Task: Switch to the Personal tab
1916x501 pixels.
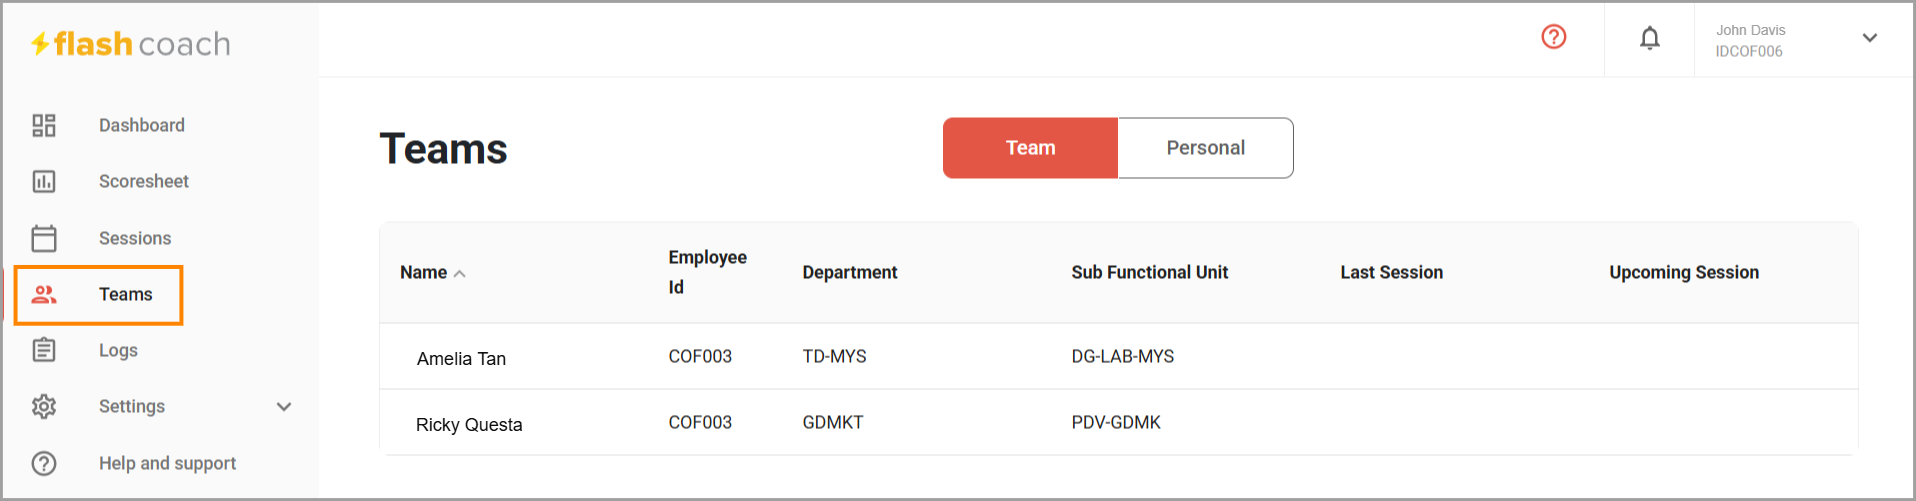Action: click(x=1205, y=148)
